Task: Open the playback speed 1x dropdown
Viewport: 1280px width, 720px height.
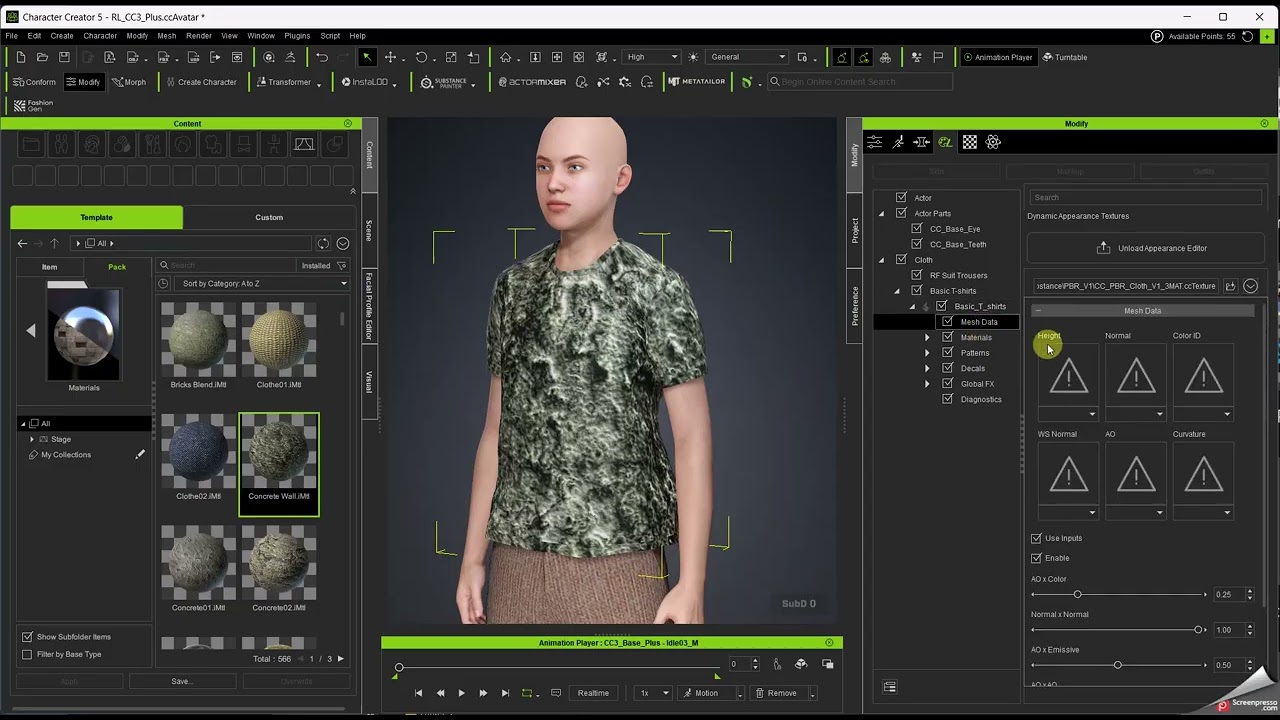Action: tap(654, 693)
